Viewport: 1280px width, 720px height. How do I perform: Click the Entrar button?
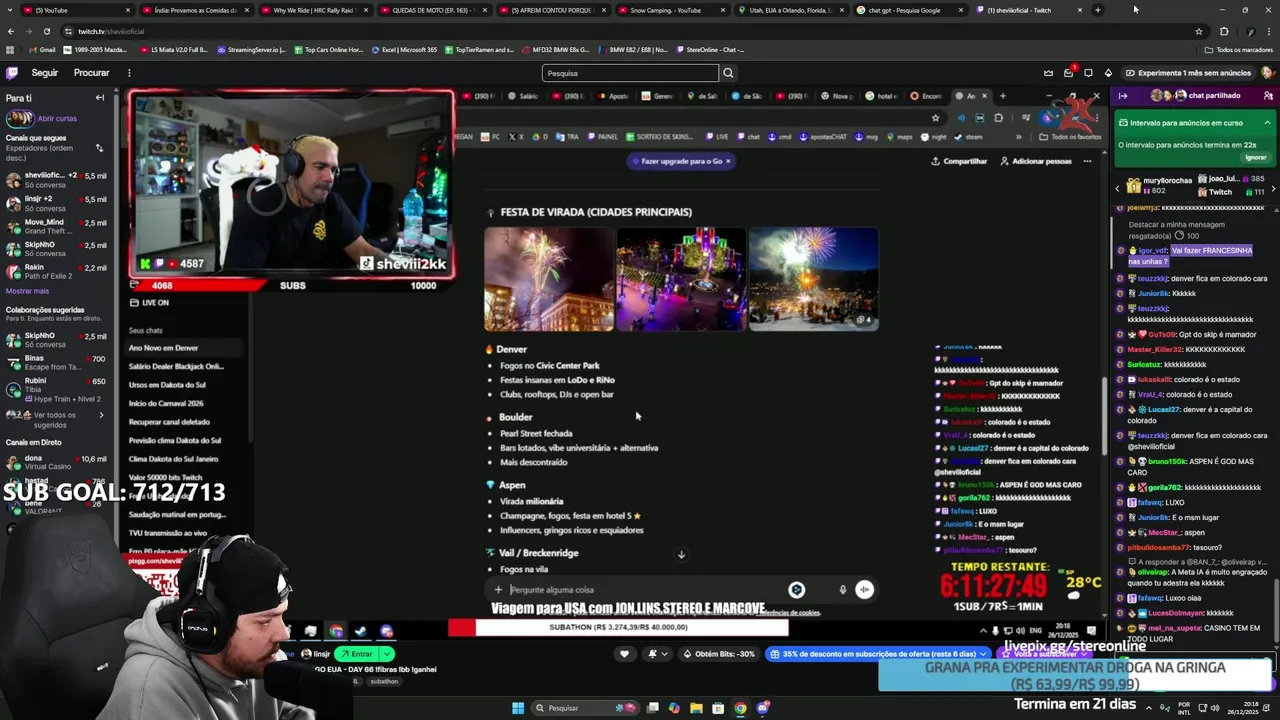point(356,654)
